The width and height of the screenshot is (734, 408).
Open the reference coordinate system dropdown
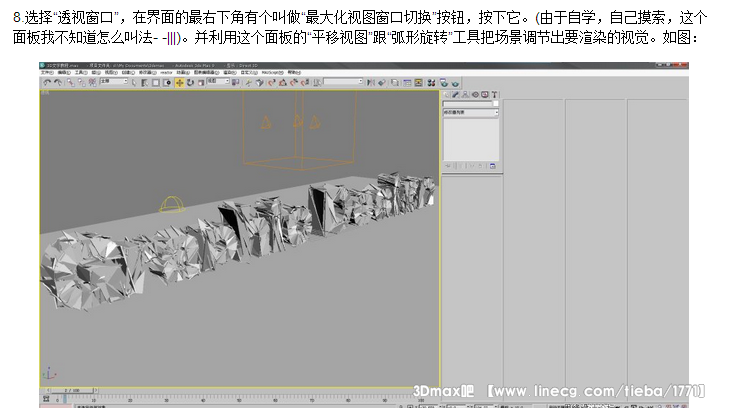218,81
